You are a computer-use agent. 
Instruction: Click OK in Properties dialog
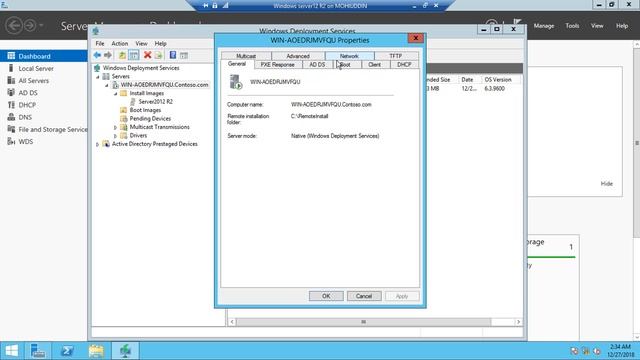coord(326,296)
